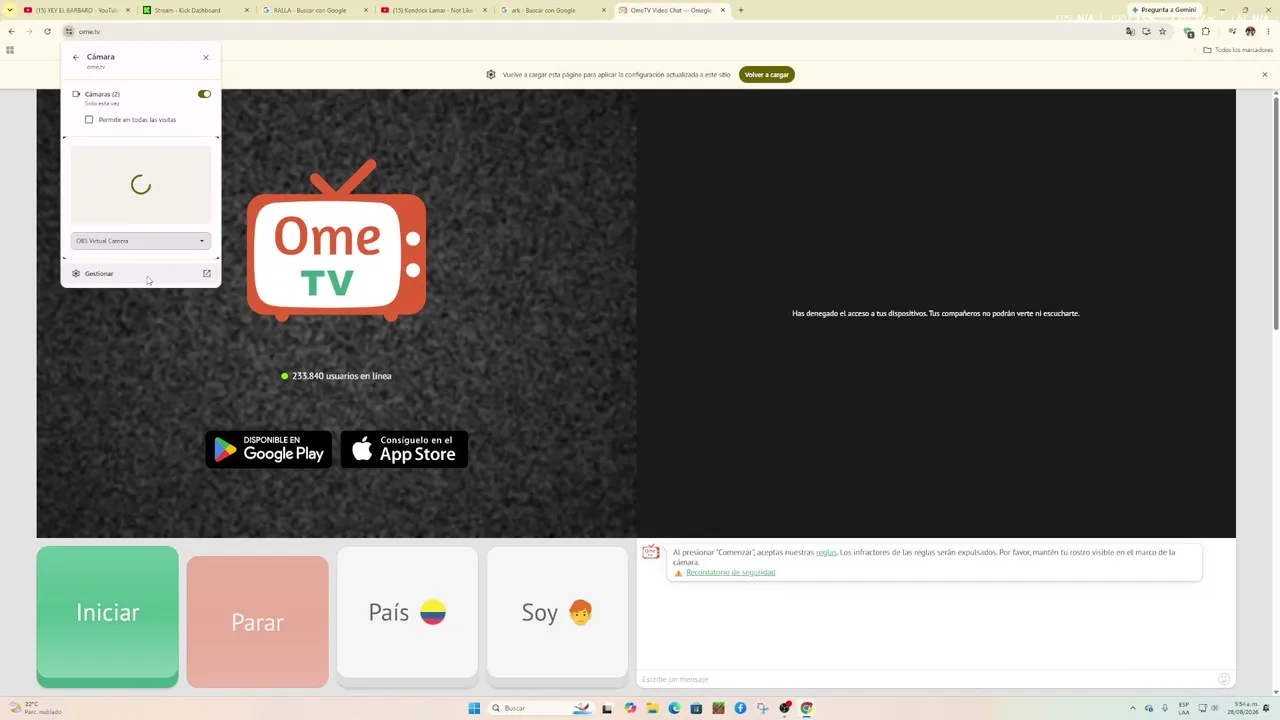This screenshot has height=720, width=1280.
Task: Open the Chrome profile avatar
Action: point(1250,32)
